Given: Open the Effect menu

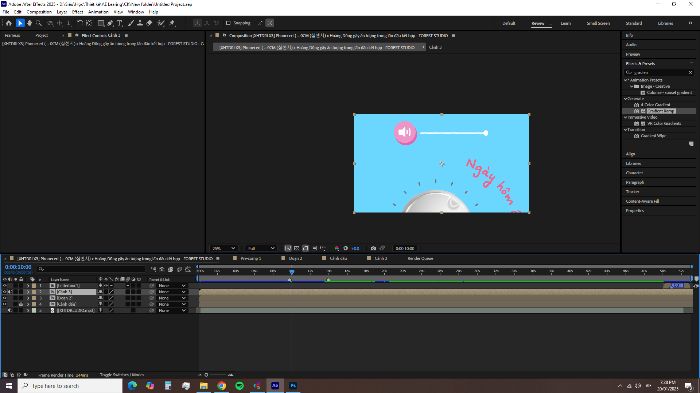Looking at the screenshot, I should tap(78, 12).
